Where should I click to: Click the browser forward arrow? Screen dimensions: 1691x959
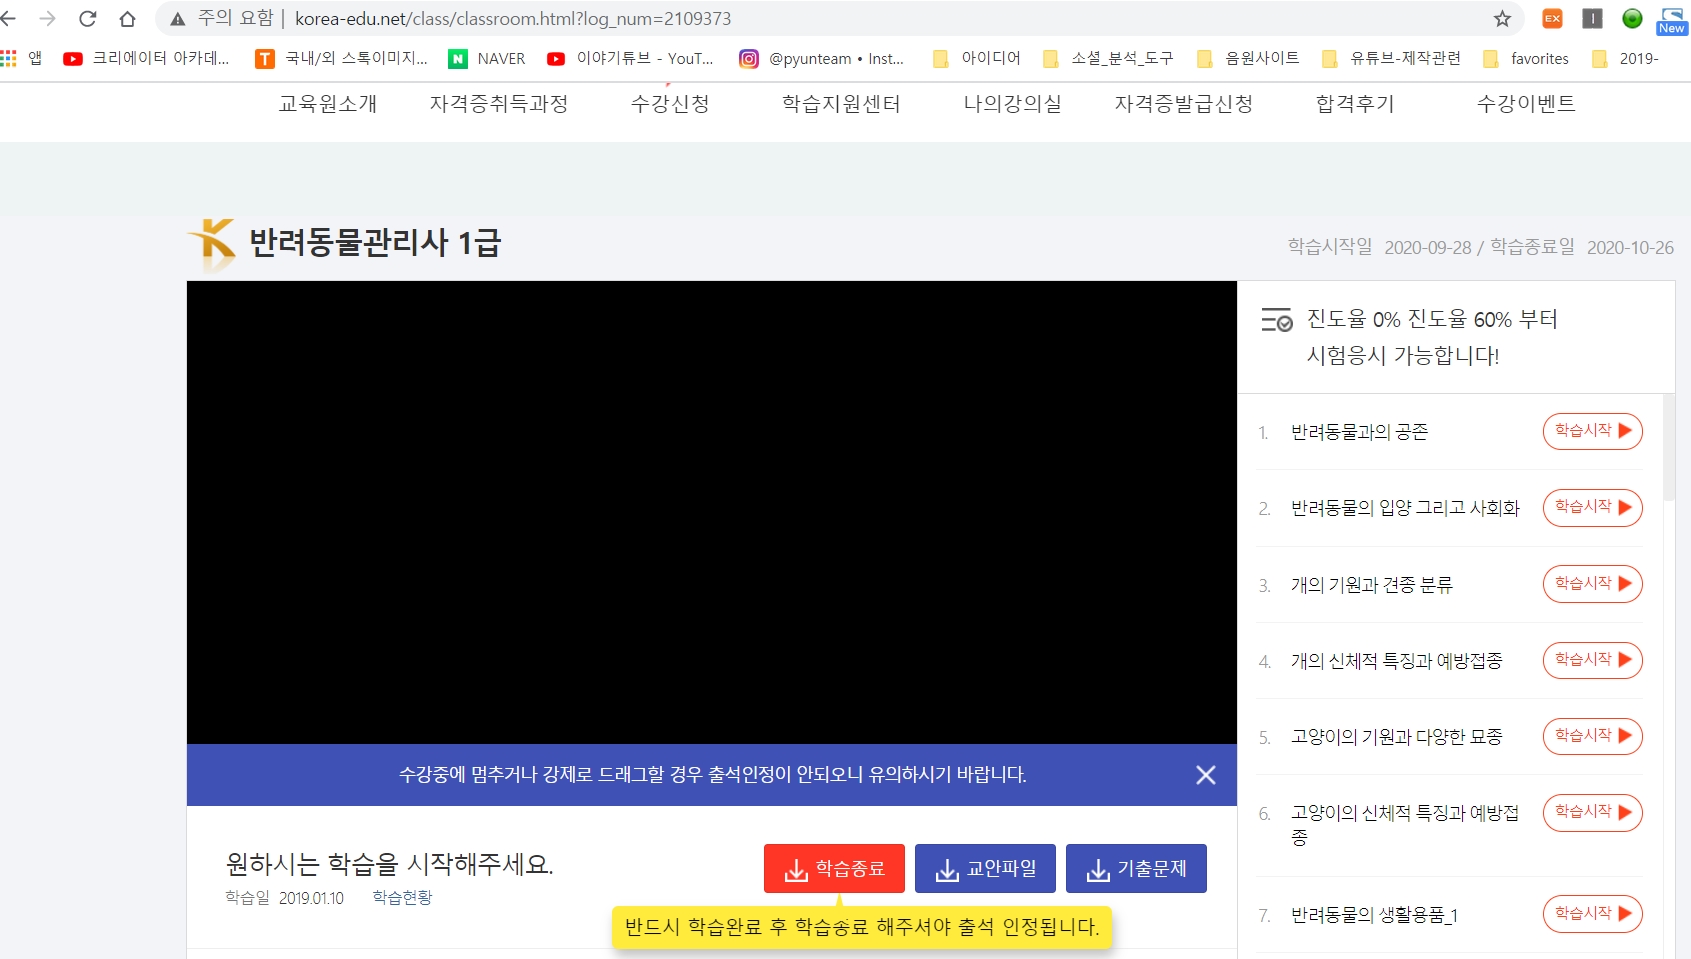point(47,18)
